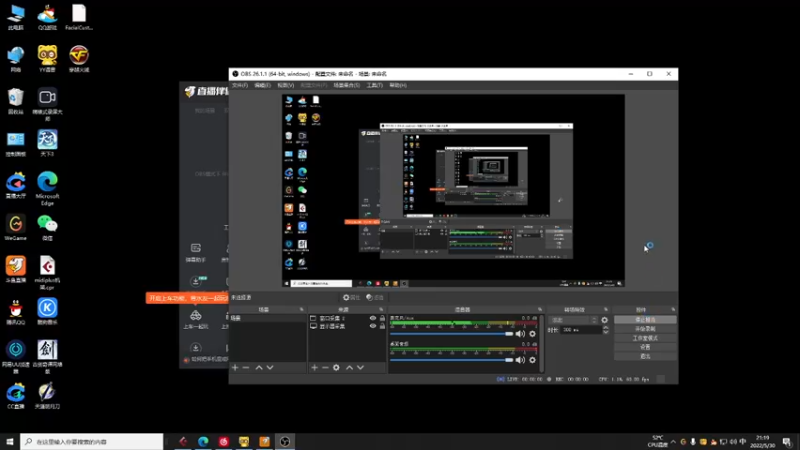Image resolution: width=800 pixels, height=450 pixels.
Task: Open the View(V) menu in OBS
Action: pos(285,85)
